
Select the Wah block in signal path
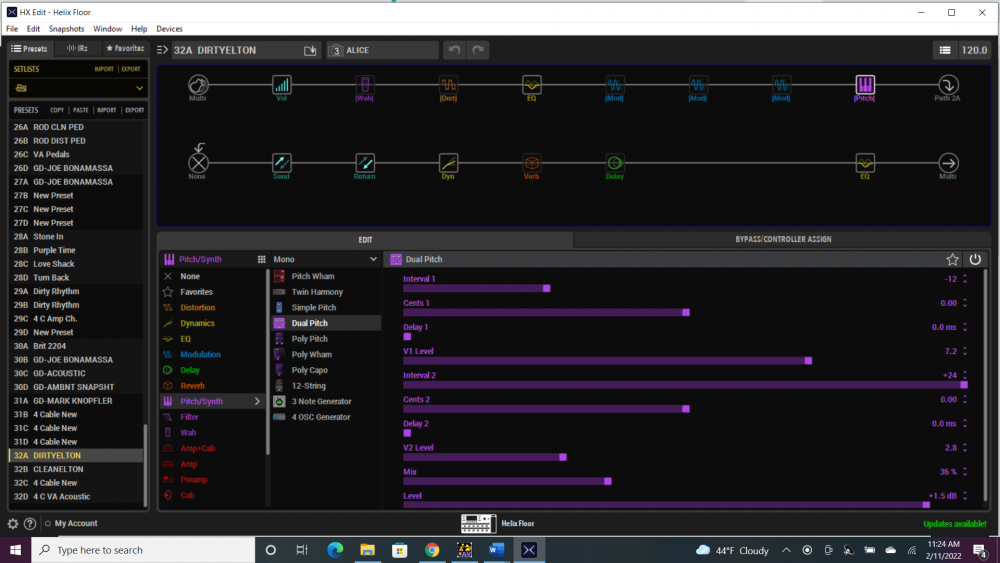click(x=365, y=86)
